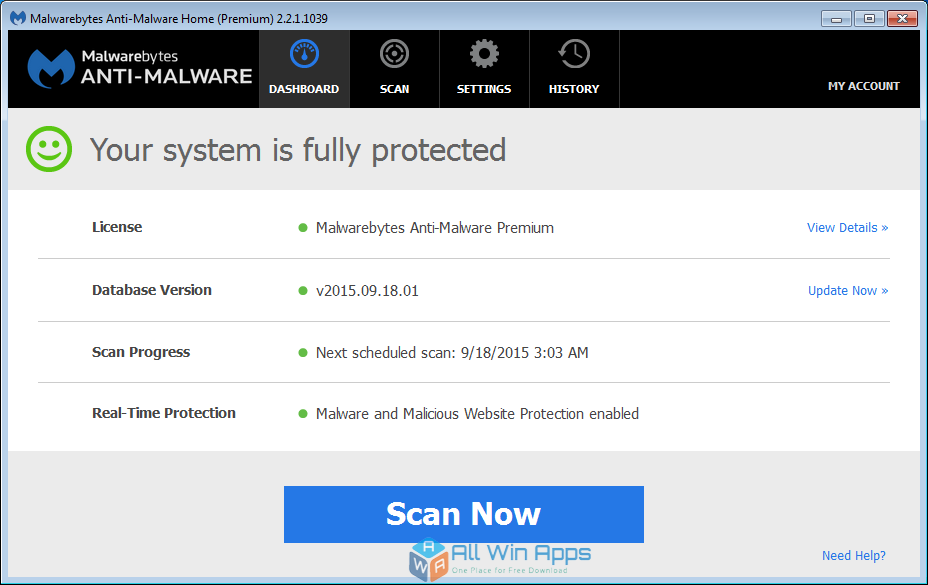Click the View Details link

[x=848, y=228]
